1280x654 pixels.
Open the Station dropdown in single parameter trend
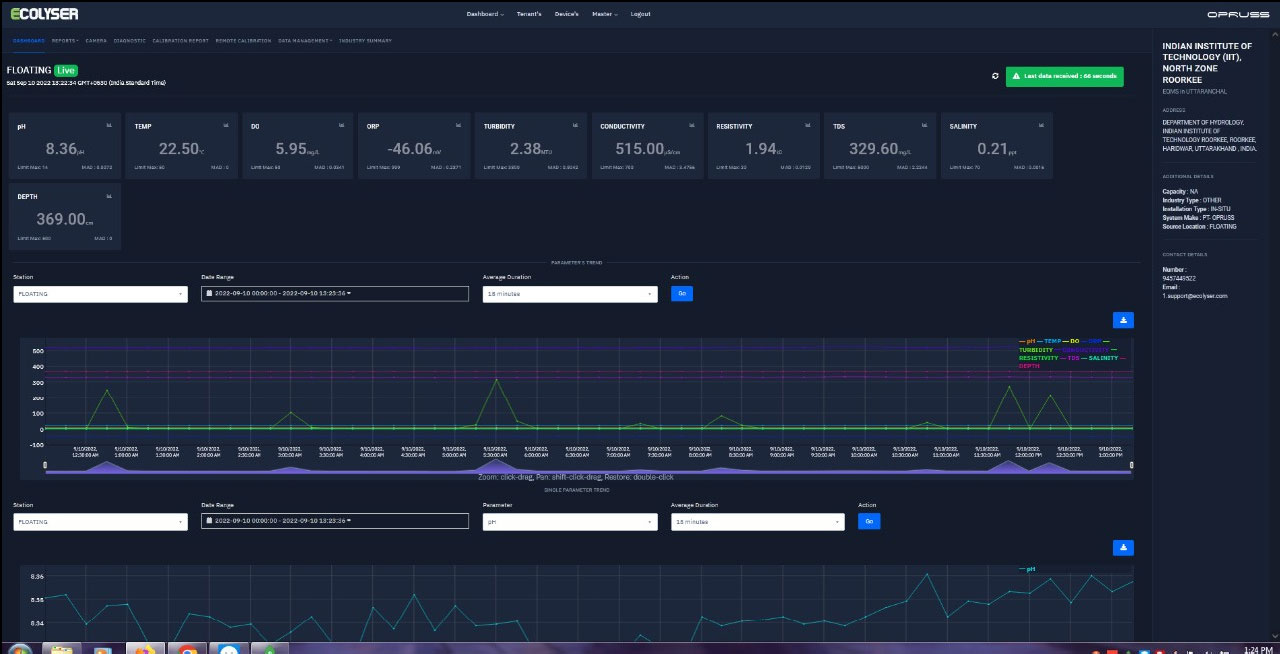(x=100, y=522)
